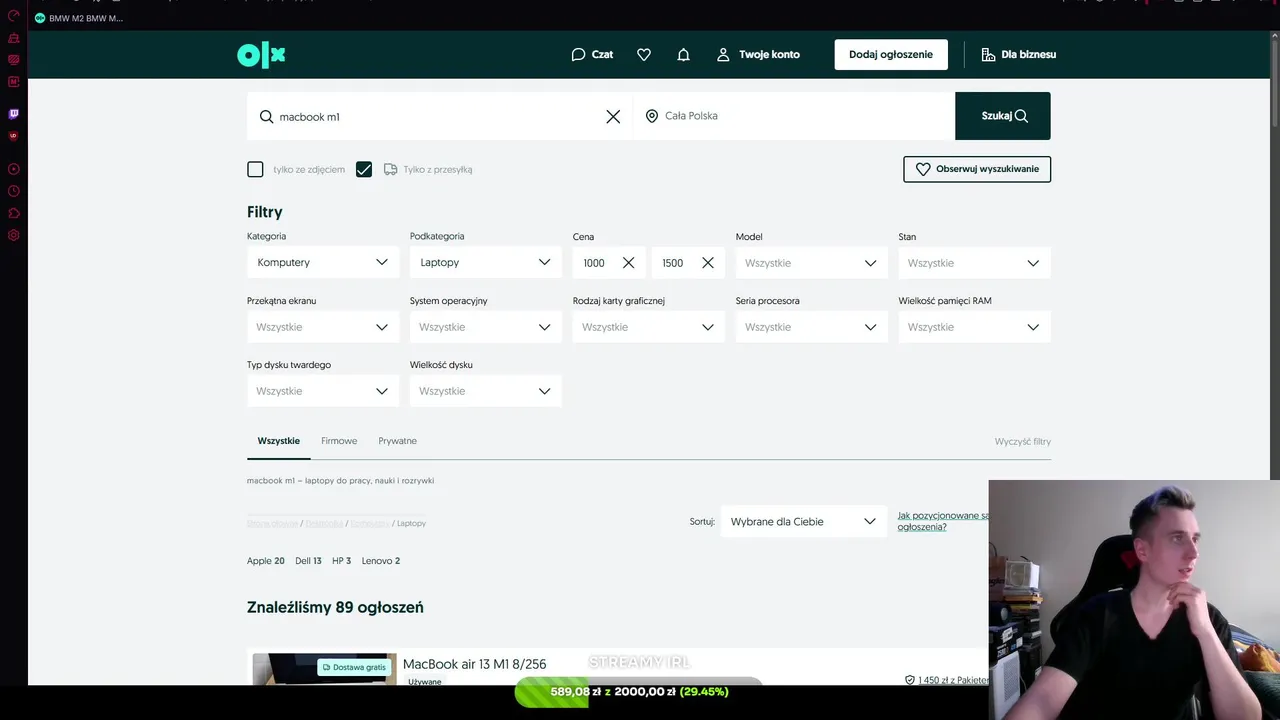Select the BMW M2 browser tab
Image resolution: width=1280 pixels, height=720 pixels.
(79, 18)
